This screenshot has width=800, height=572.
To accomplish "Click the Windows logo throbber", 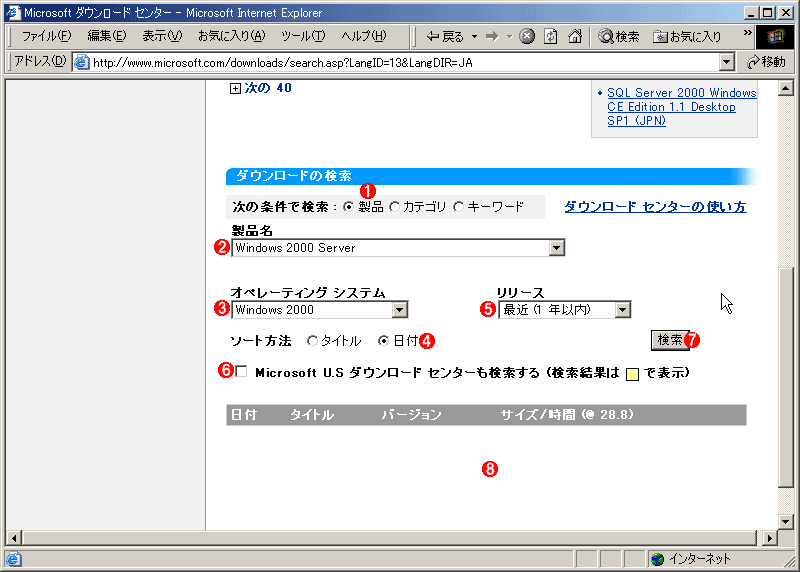I will coord(775,36).
